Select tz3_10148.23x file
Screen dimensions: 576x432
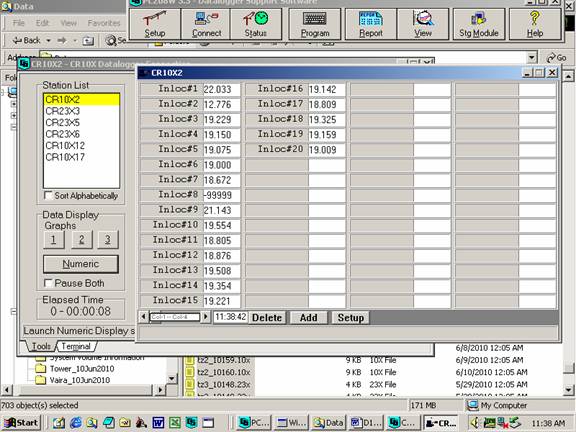(x=224, y=384)
